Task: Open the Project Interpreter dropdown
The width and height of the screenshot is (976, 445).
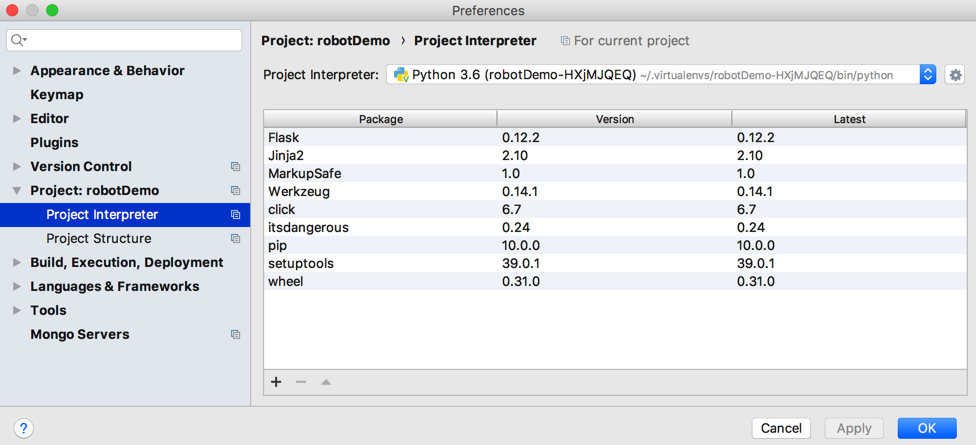Action: pos(660,75)
